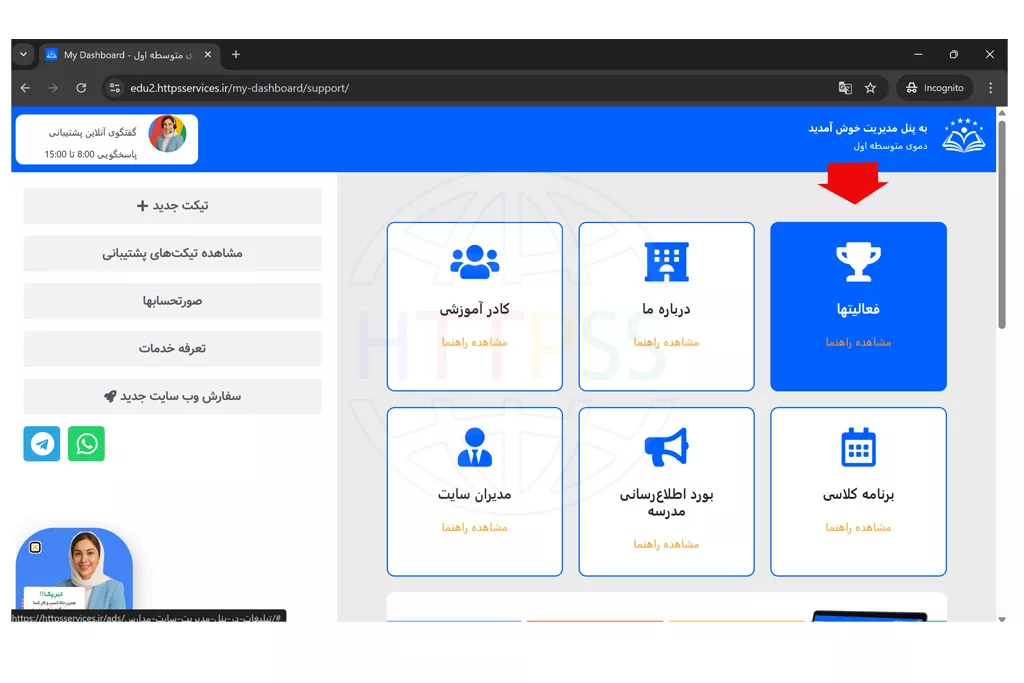1024x683 pixels.
Task: Open مشاهده تیکت‌های پشتیبانی
Action: 172,254
